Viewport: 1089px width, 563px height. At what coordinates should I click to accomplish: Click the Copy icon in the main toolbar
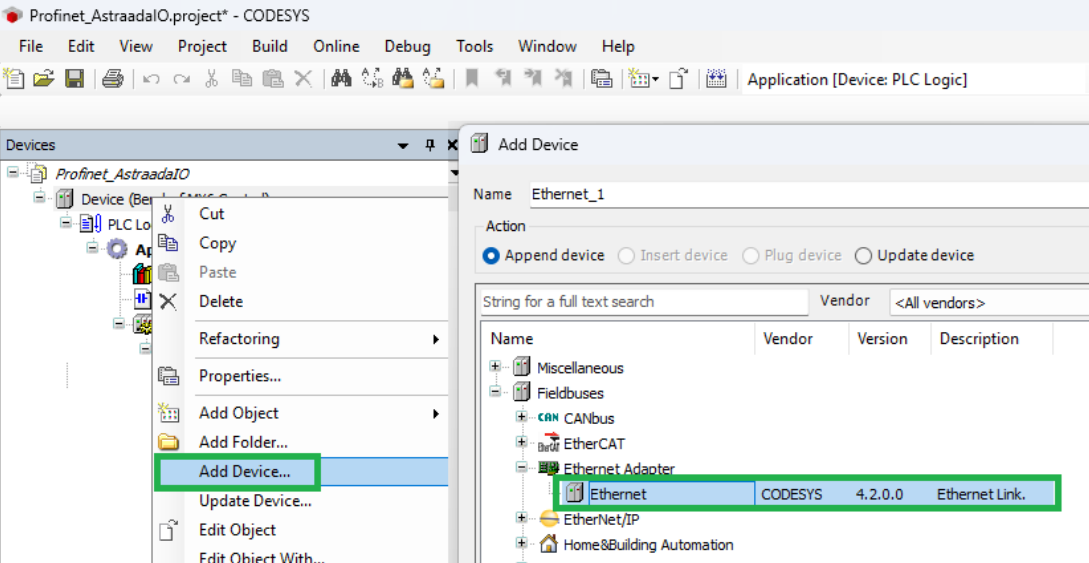tap(242, 78)
